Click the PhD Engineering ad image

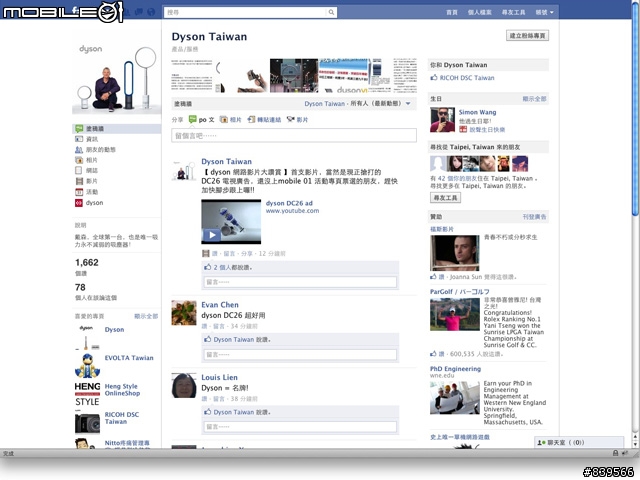[x=455, y=398]
